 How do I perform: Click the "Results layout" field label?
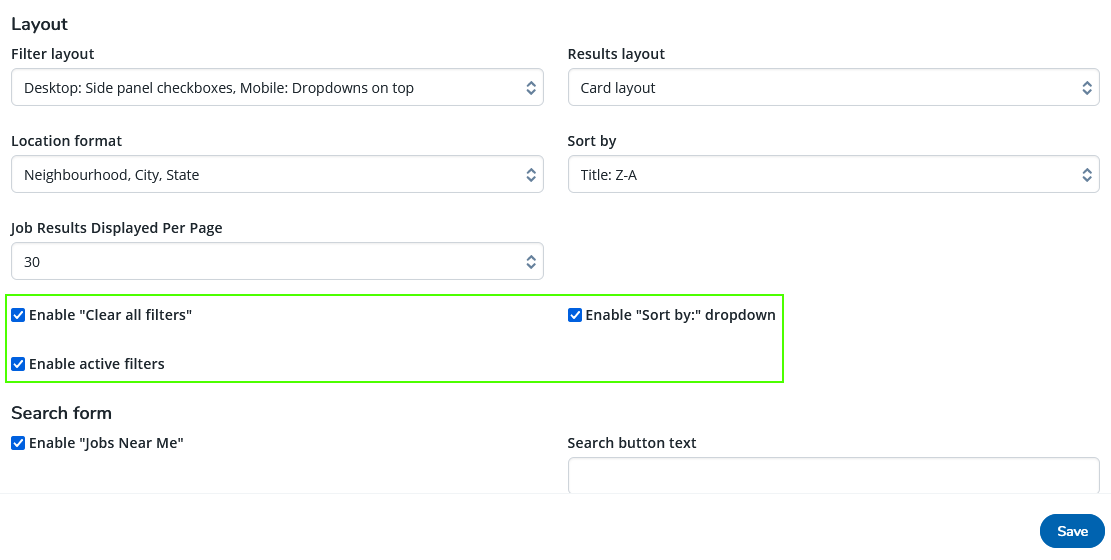pos(616,54)
